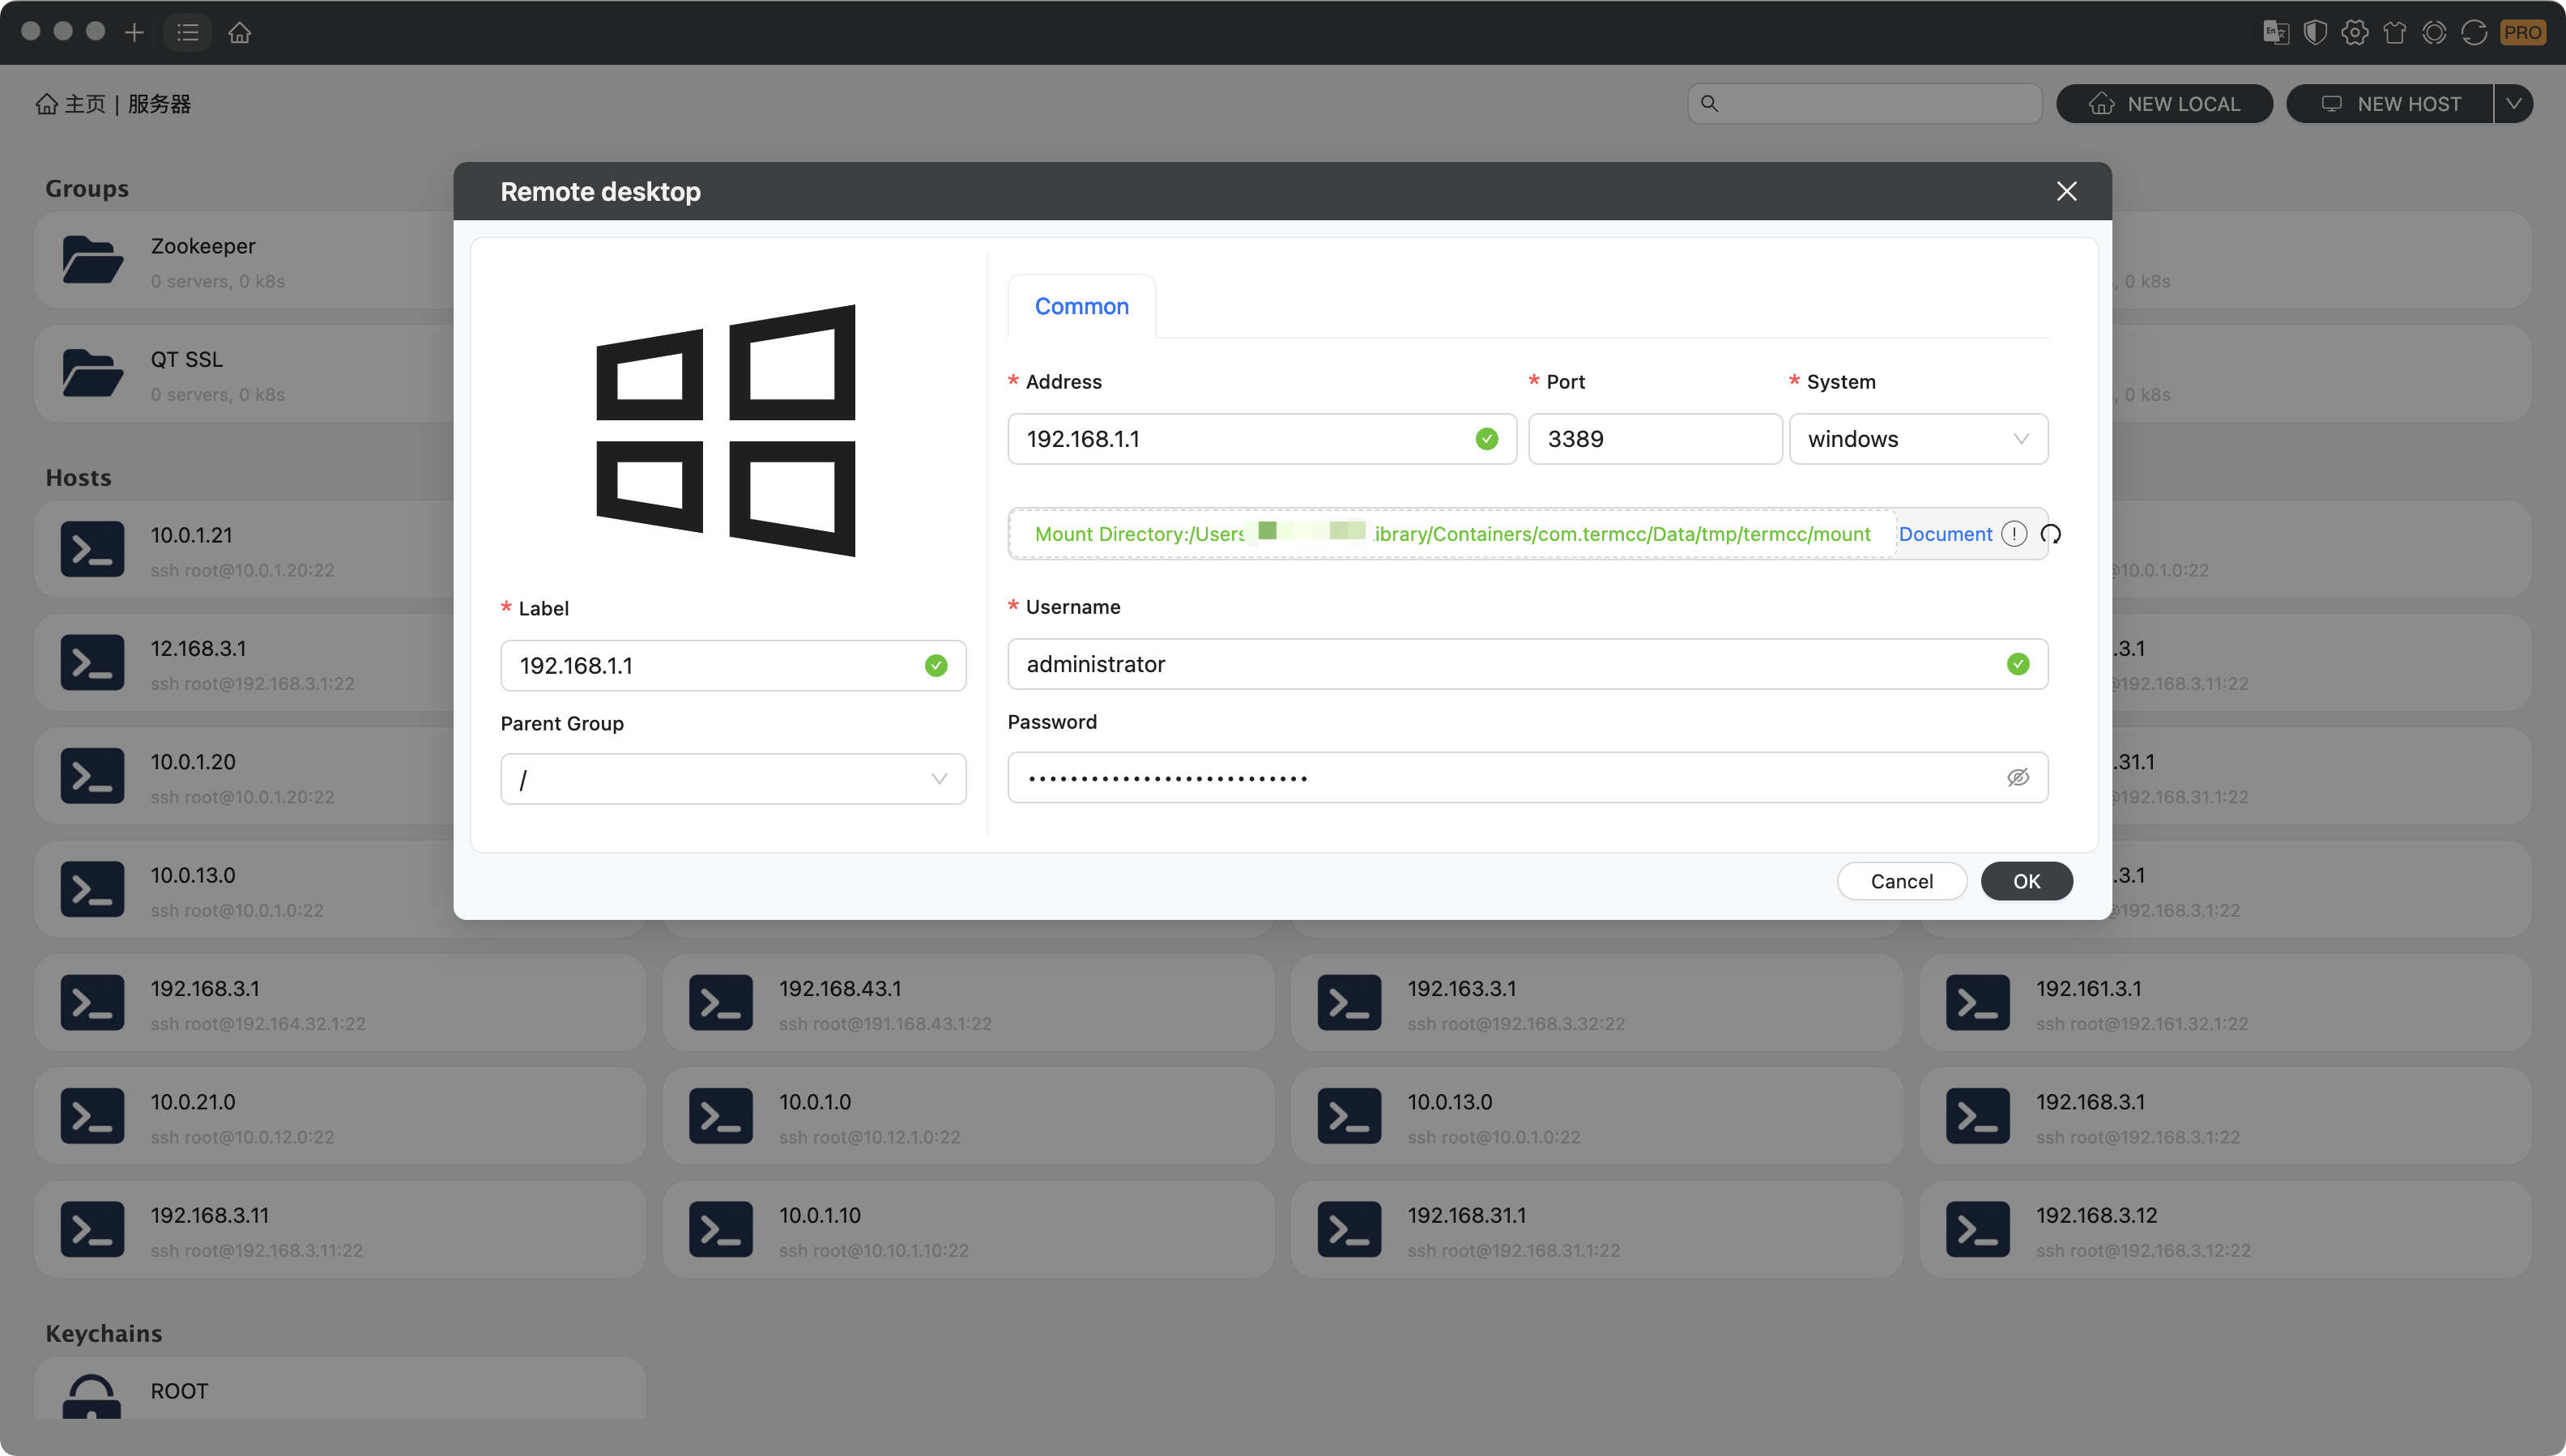2566x1456 pixels.
Task: Click the Keychains section heading
Action: click(x=104, y=1334)
